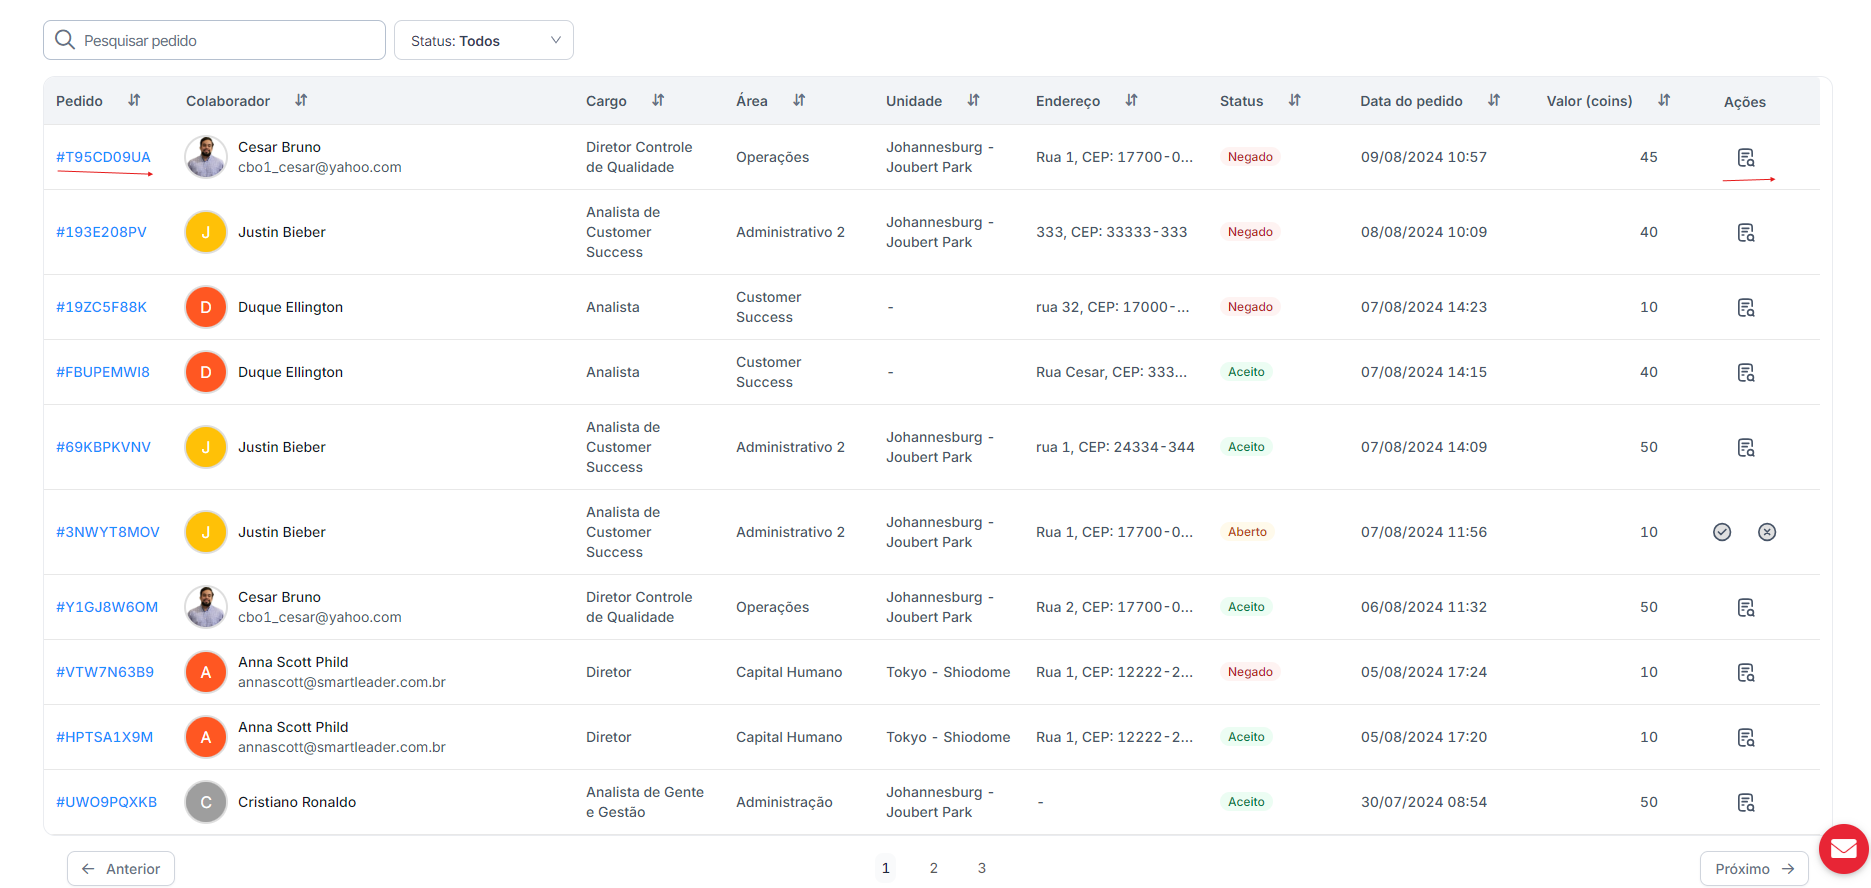Open order link #19ZC5F88K
Viewport: 1871px width, 888px height.
101,307
